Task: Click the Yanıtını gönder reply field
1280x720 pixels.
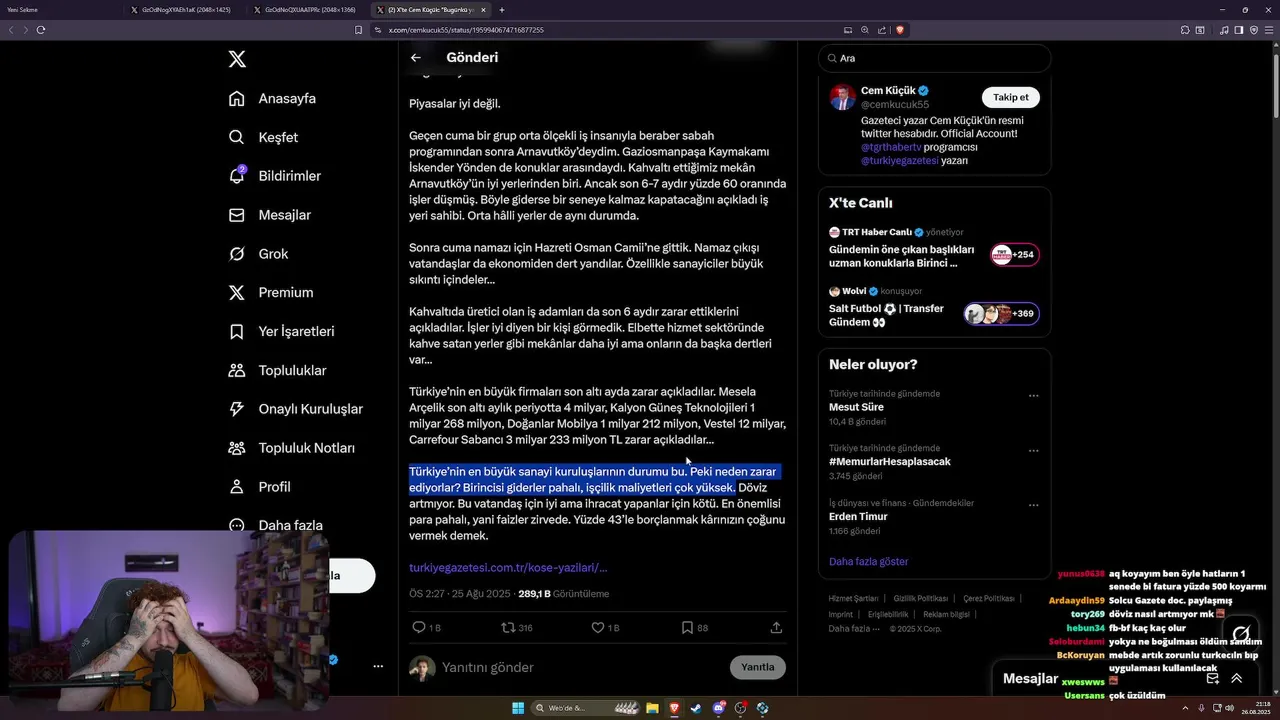Action: [580, 667]
